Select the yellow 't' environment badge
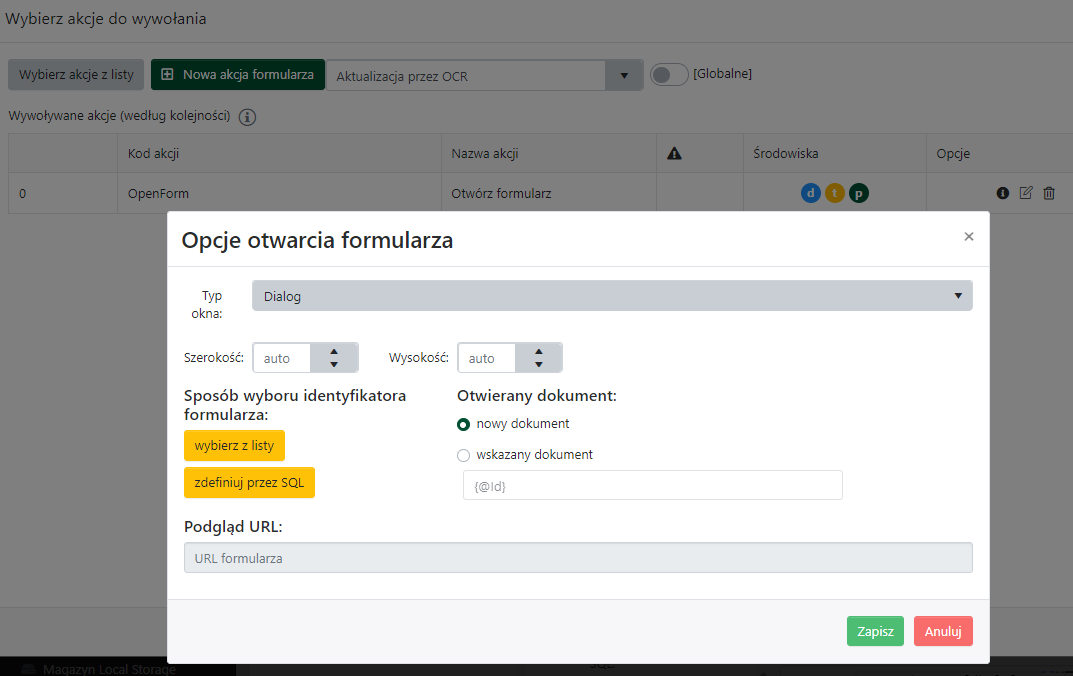 click(834, 192)
